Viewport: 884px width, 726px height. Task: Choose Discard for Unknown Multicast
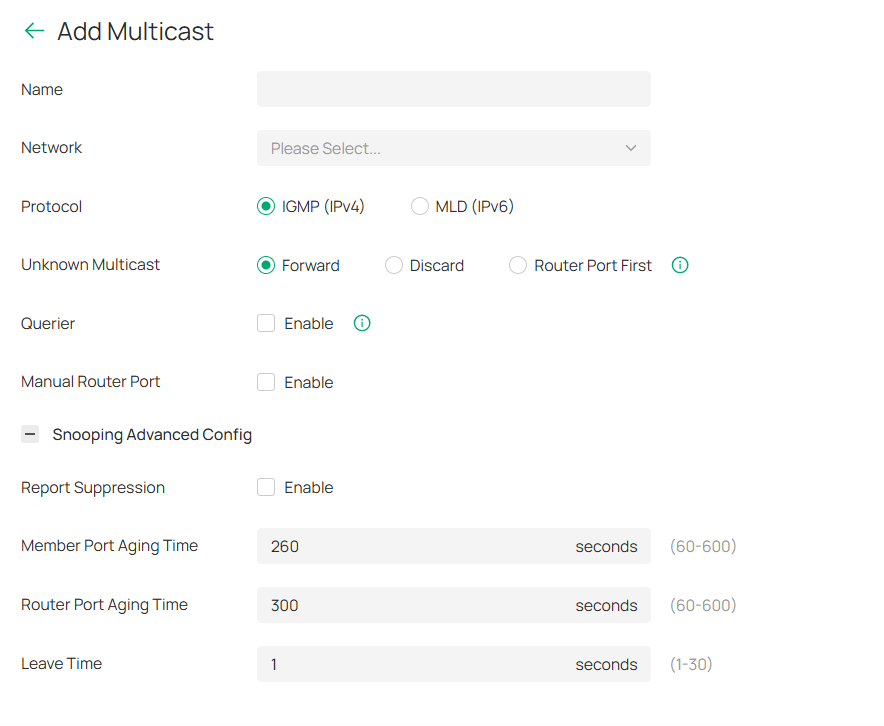(393, 265)
